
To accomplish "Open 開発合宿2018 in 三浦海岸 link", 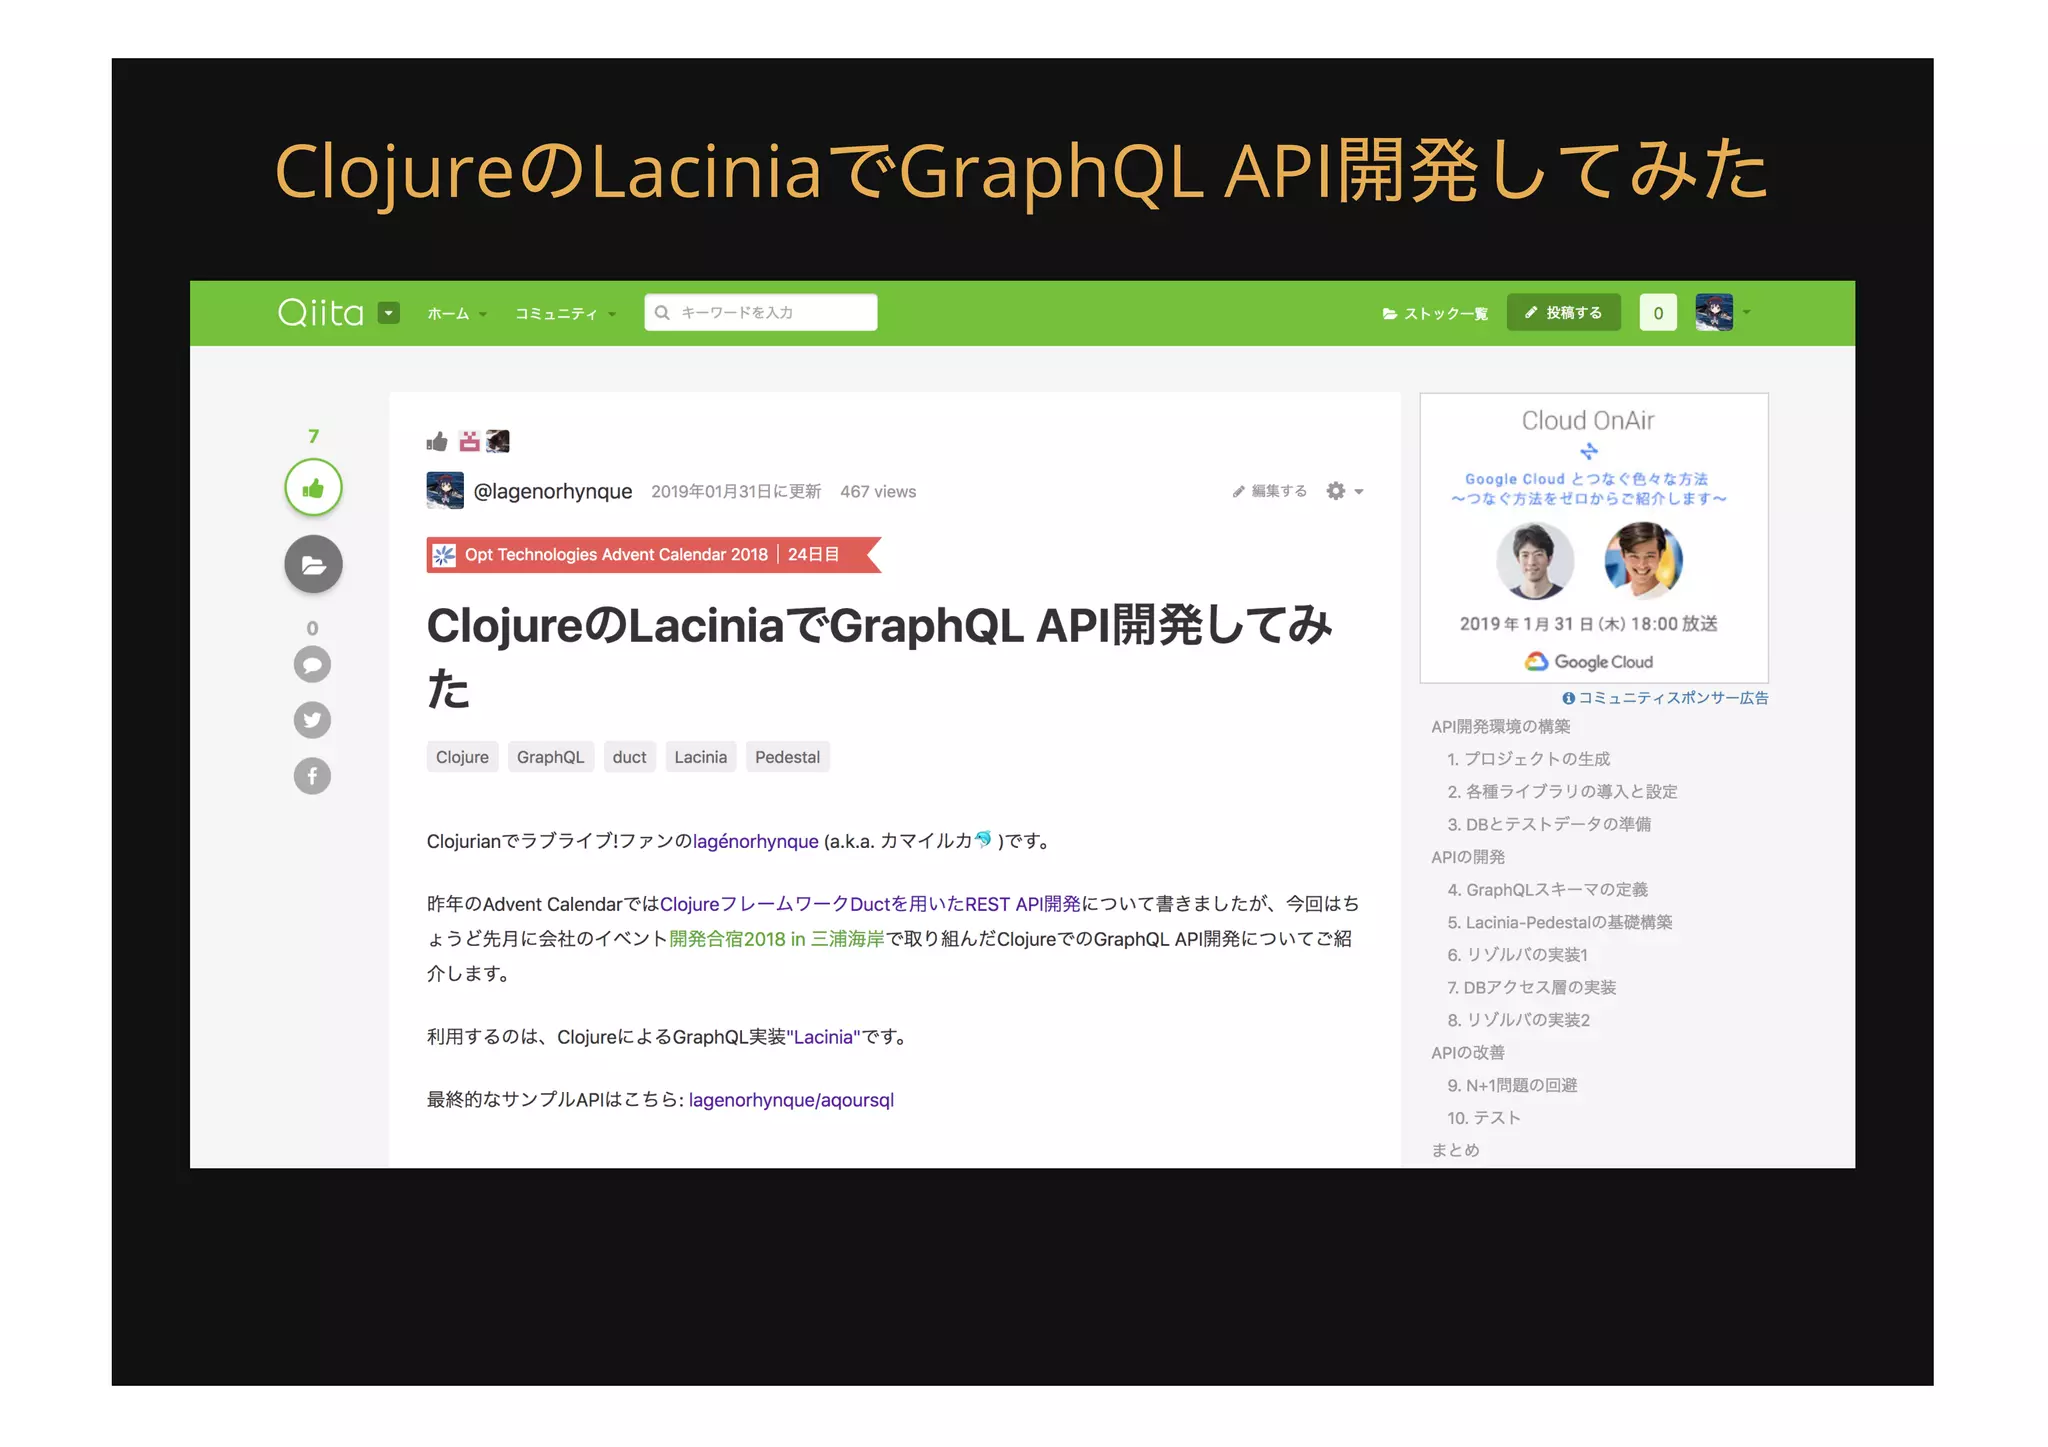I will click(777, 939).
